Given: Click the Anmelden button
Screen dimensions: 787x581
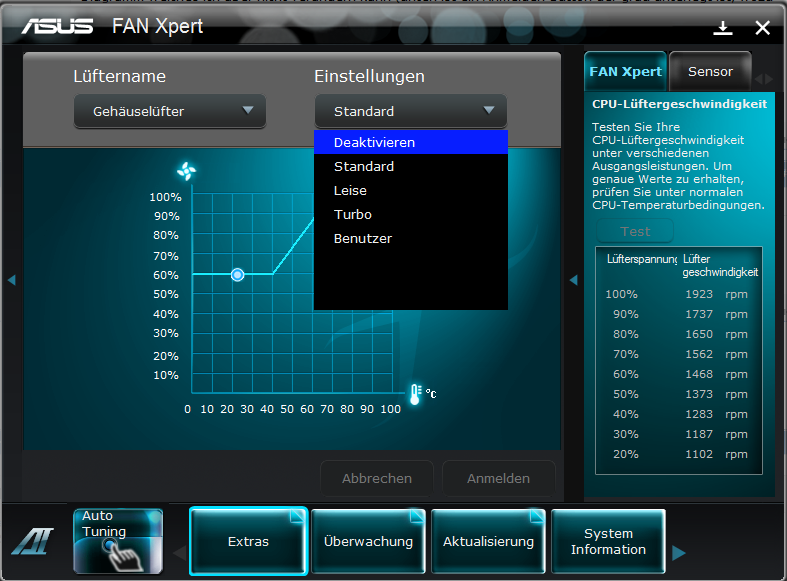Looking at the screenshot, I should 498,479.
